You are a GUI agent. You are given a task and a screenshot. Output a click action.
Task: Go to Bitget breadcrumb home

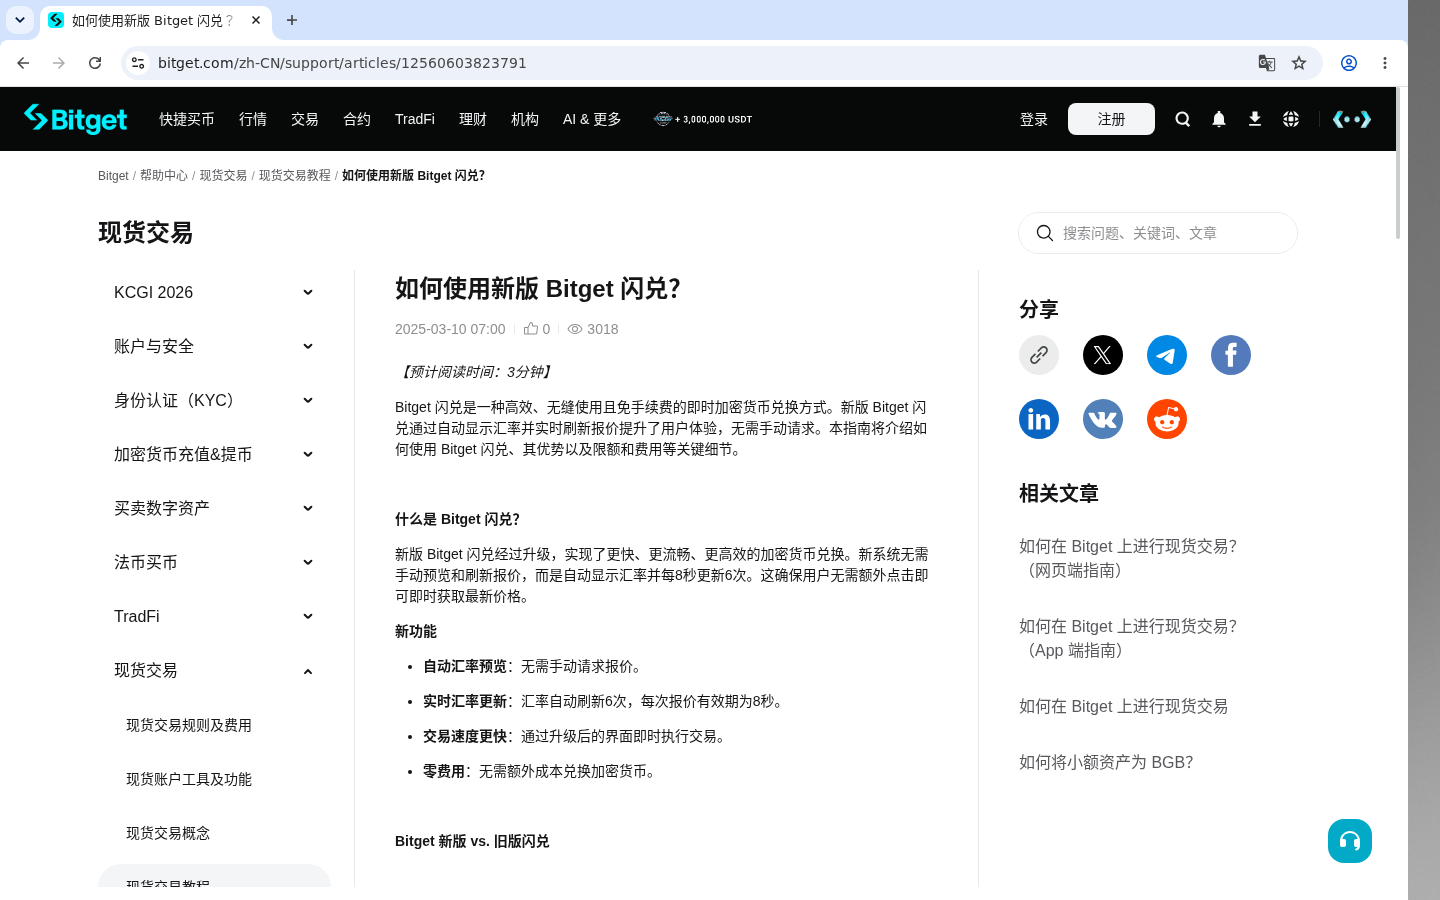pos(113,175)
